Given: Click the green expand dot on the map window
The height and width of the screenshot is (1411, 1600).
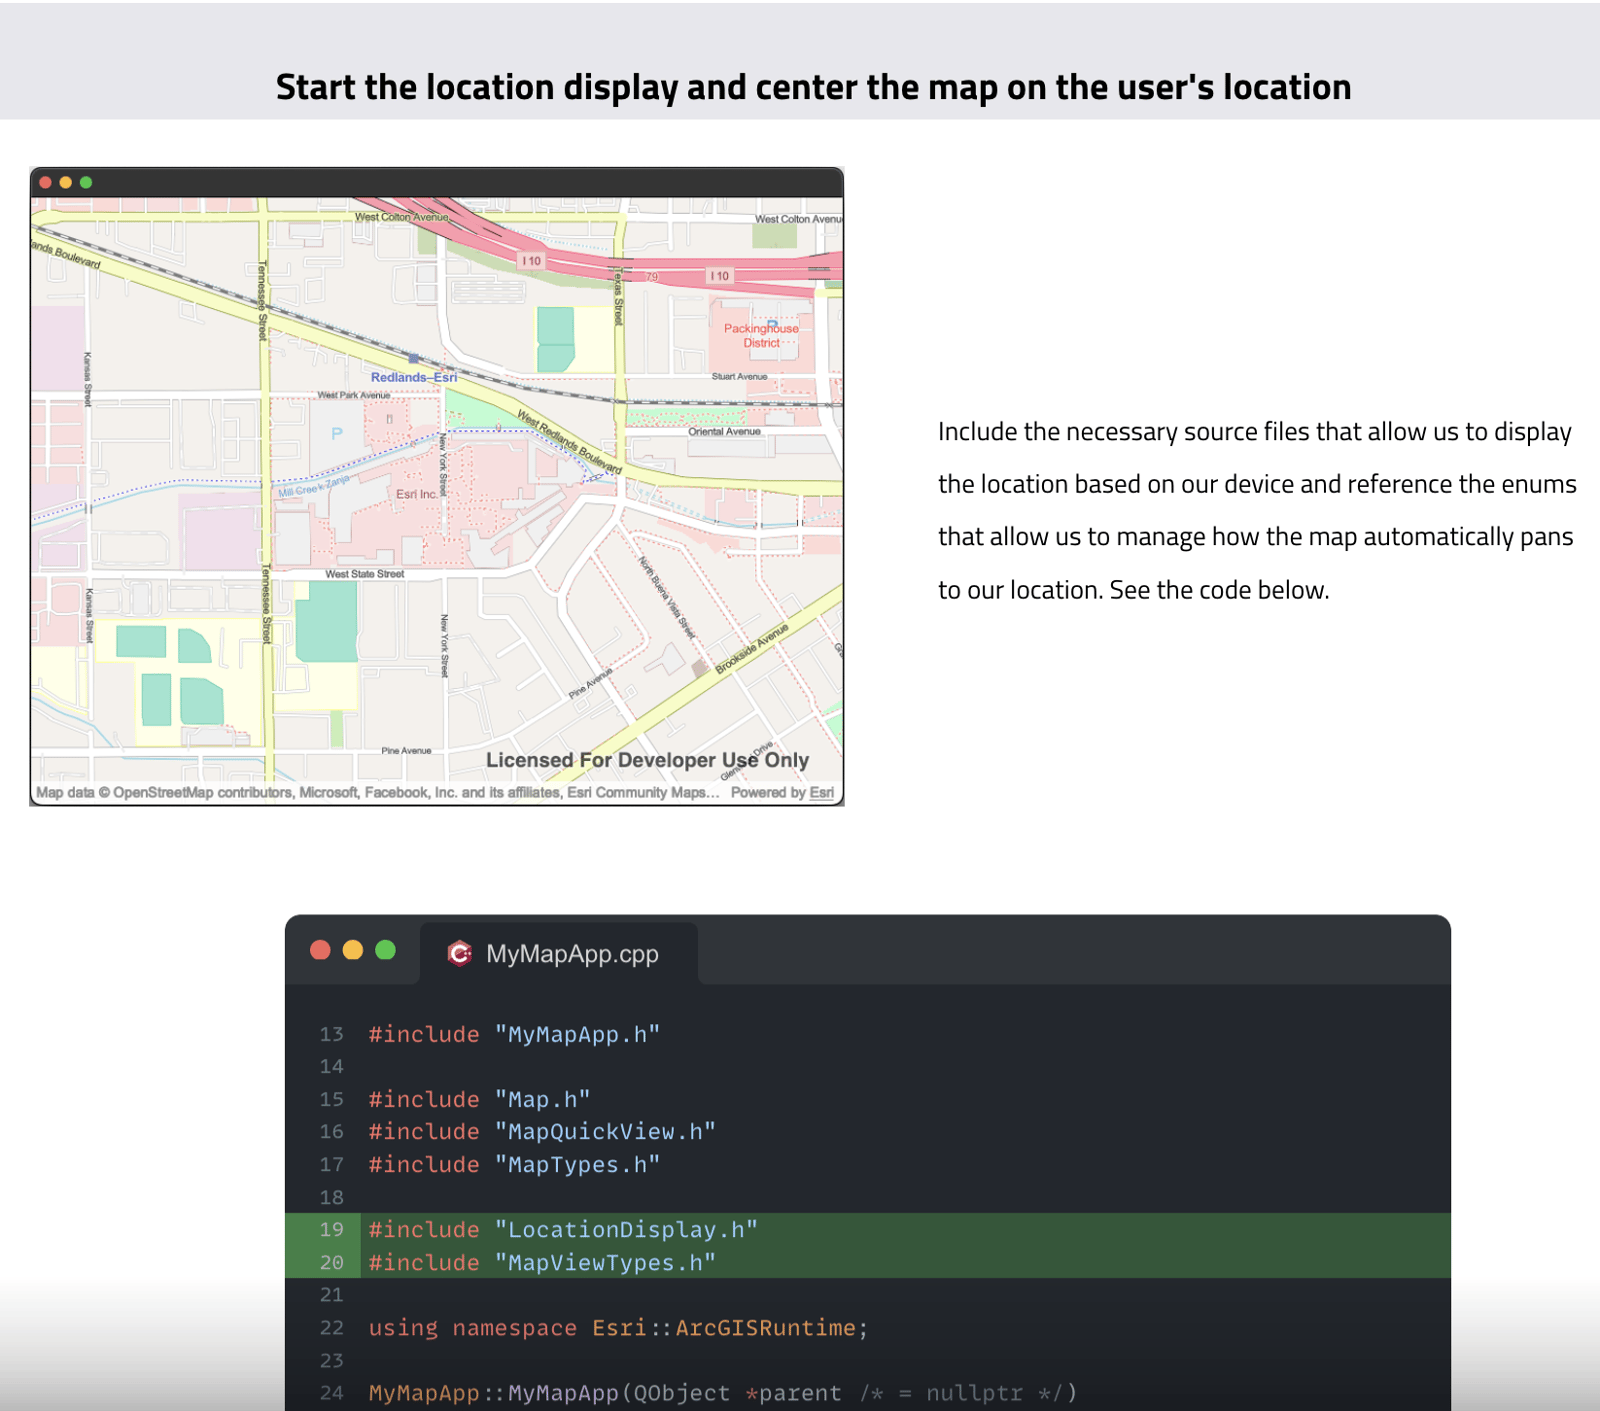Looking at the screenshot, I should [x=87, y=182].
